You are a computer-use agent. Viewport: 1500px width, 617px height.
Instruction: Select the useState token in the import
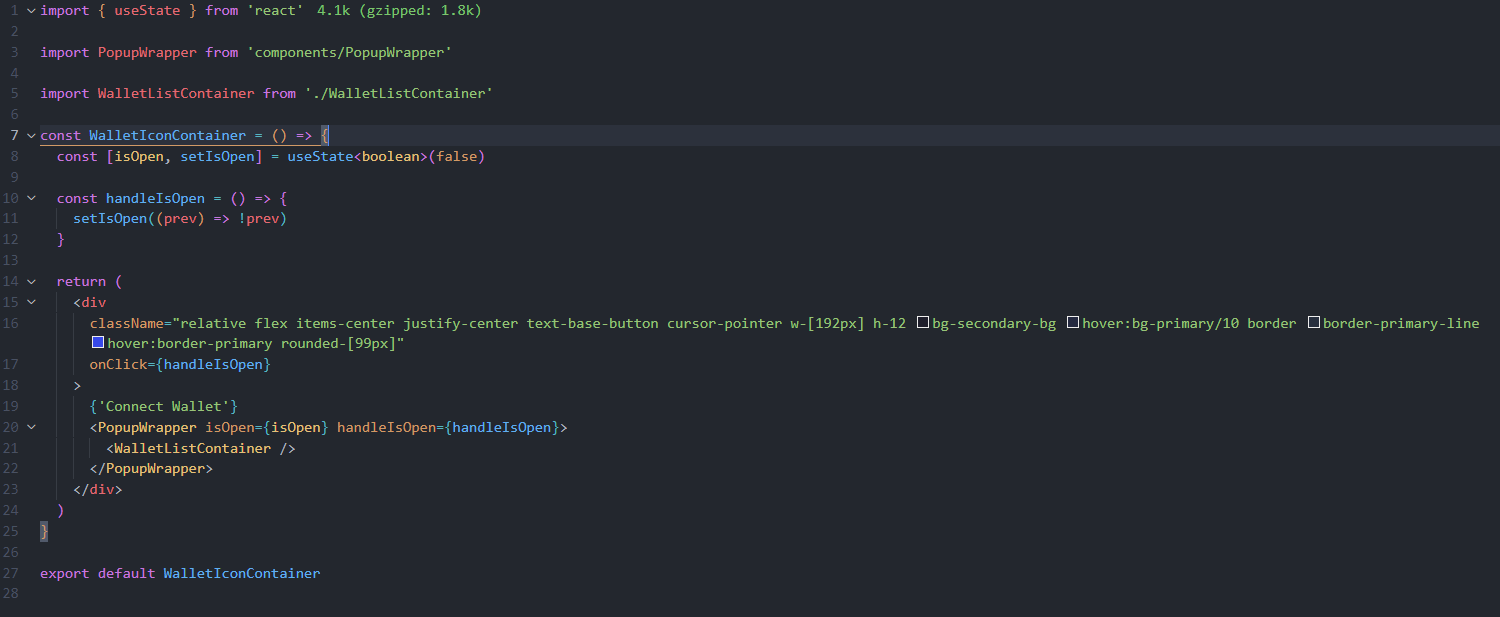pyautogui.click(x=146, y=10)
